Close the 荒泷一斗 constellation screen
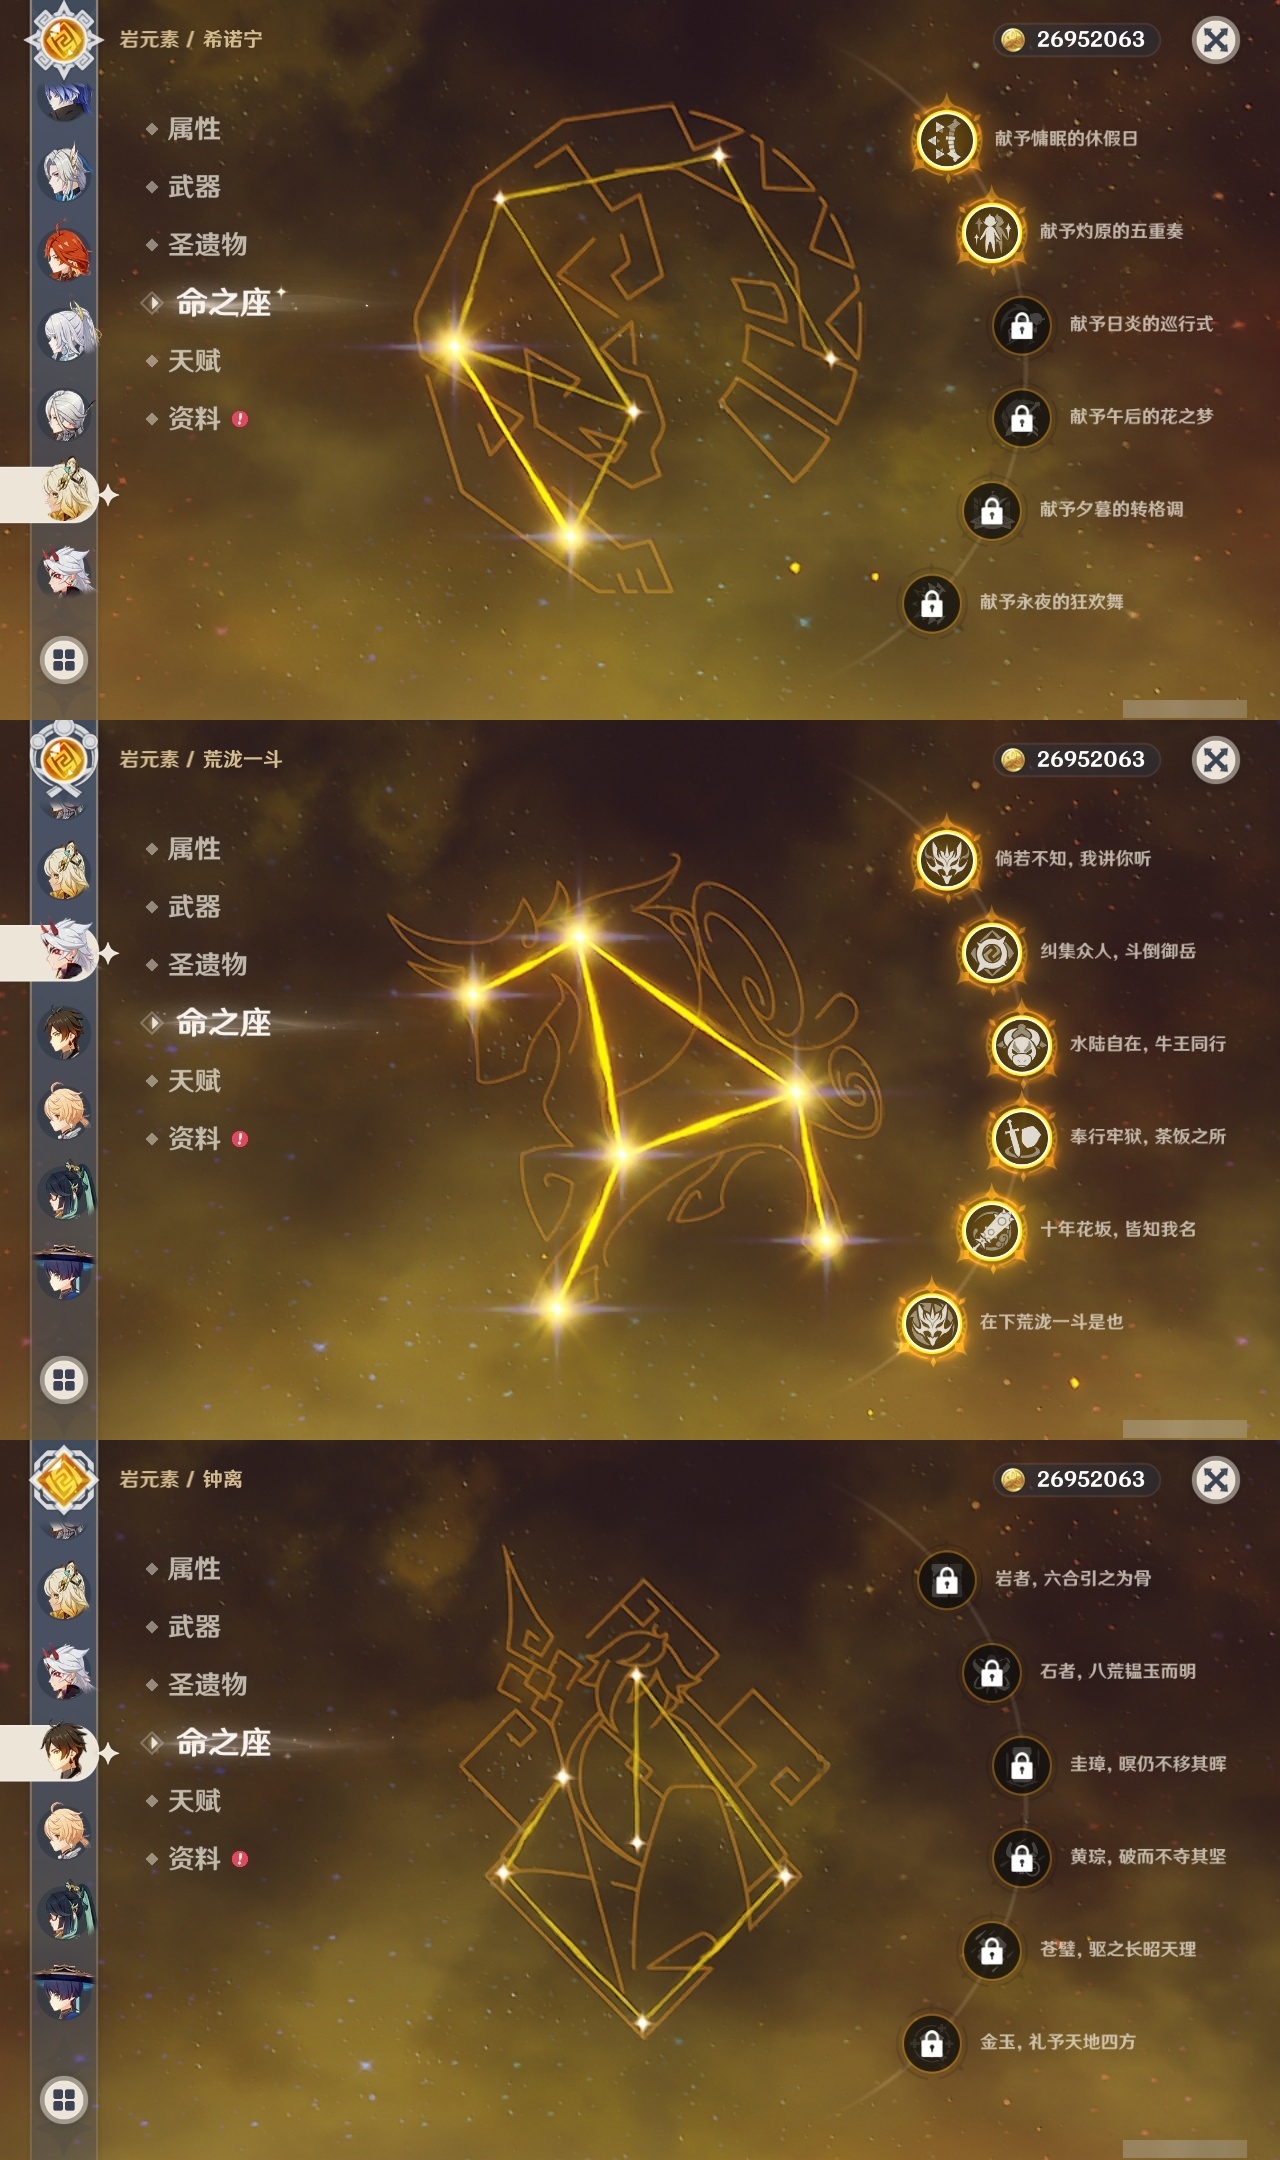 point(1216,760)
